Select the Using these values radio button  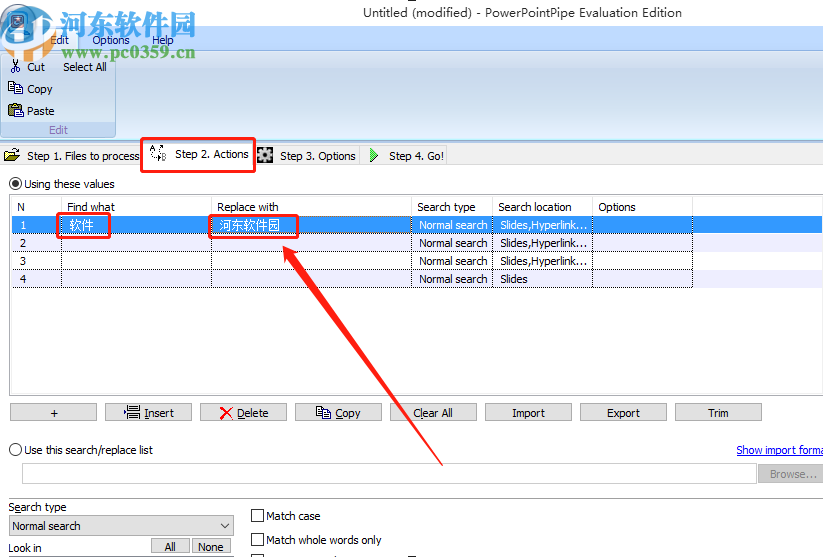16,184
